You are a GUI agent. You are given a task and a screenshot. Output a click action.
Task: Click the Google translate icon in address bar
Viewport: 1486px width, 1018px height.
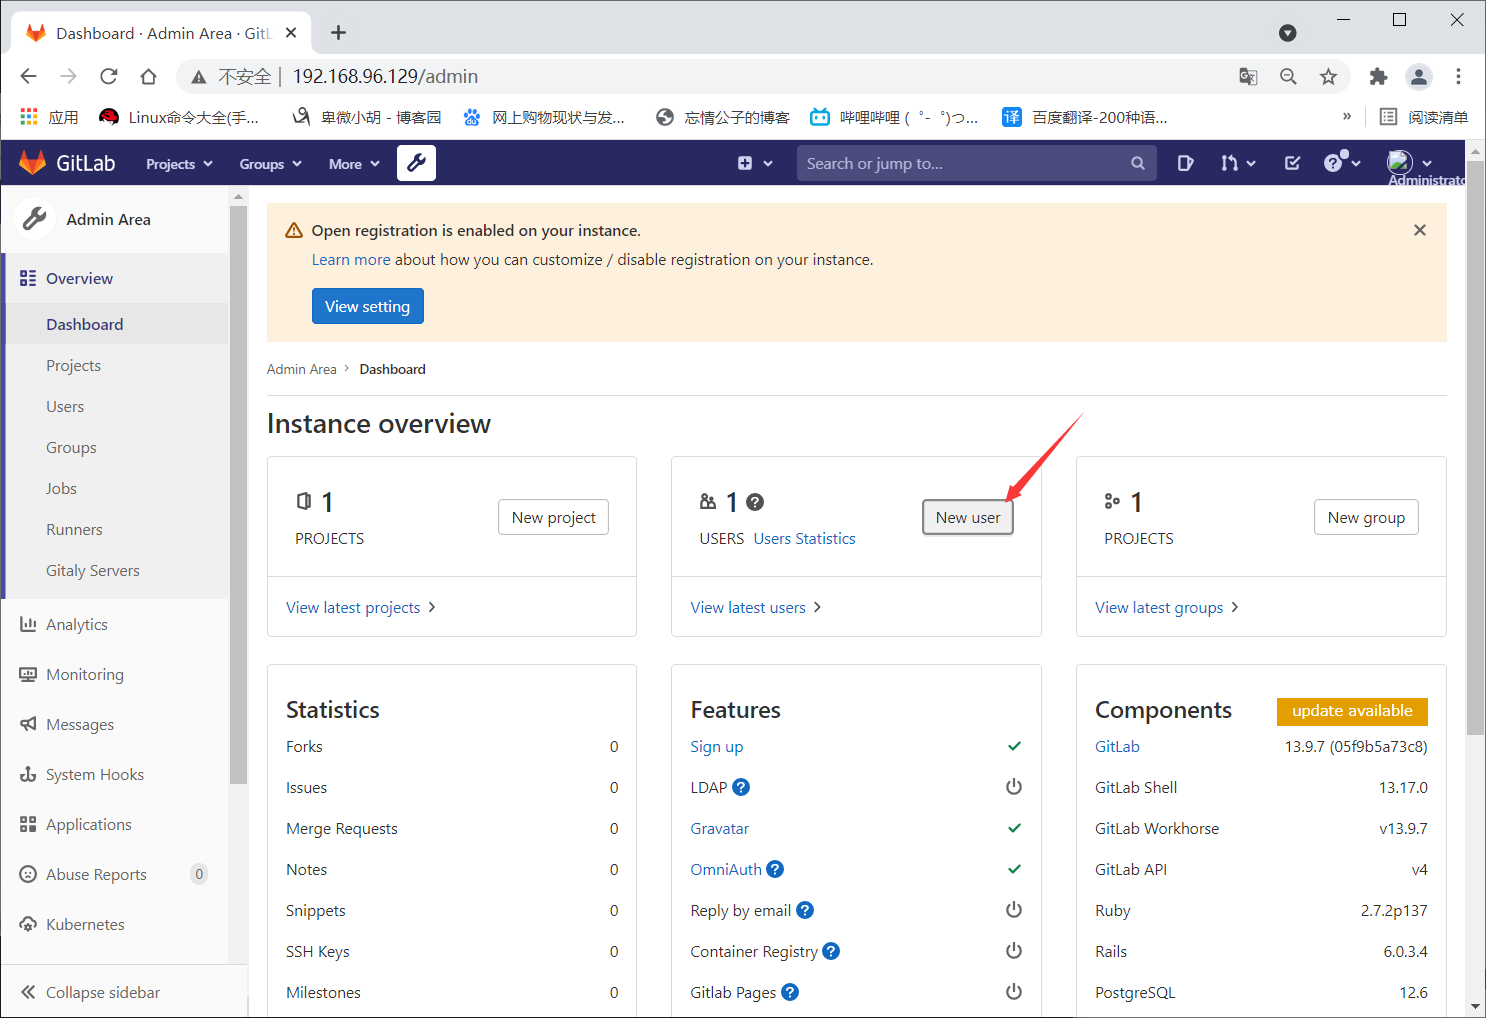point(1248,76)
